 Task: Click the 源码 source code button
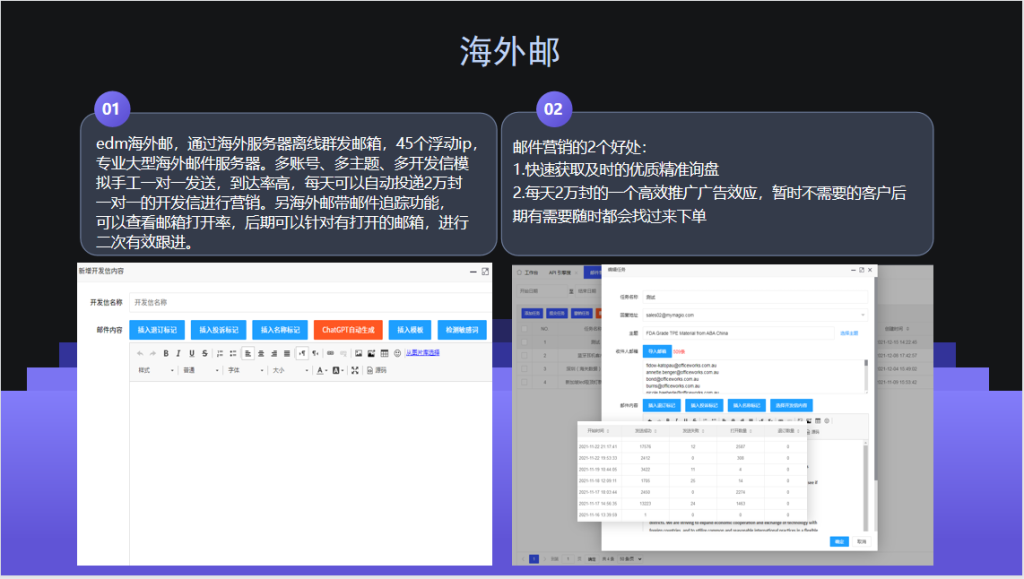(376, 370)
